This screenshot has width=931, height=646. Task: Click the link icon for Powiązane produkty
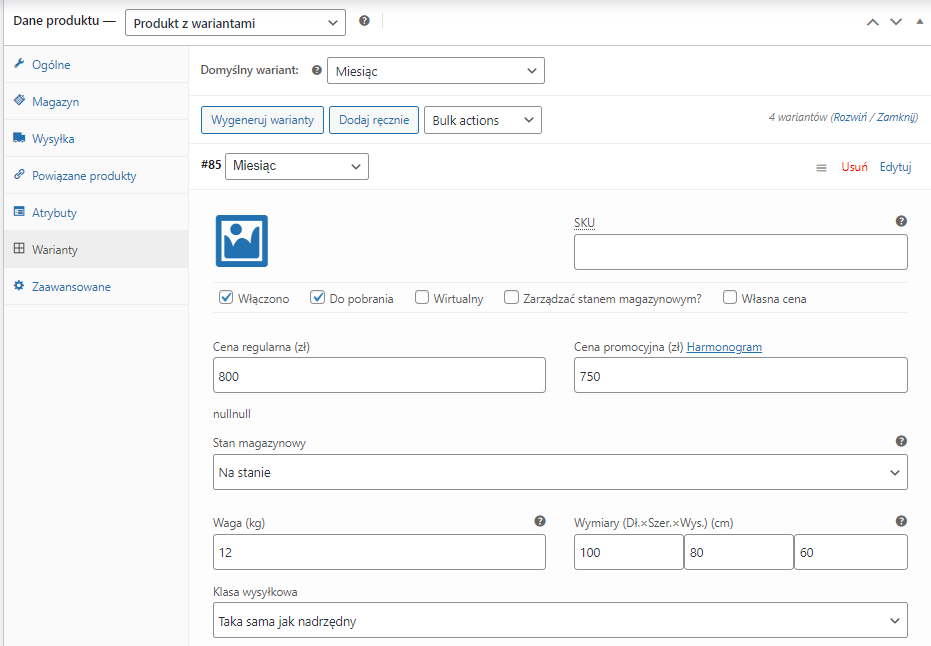pyautogui.click(x=19, y=175)
